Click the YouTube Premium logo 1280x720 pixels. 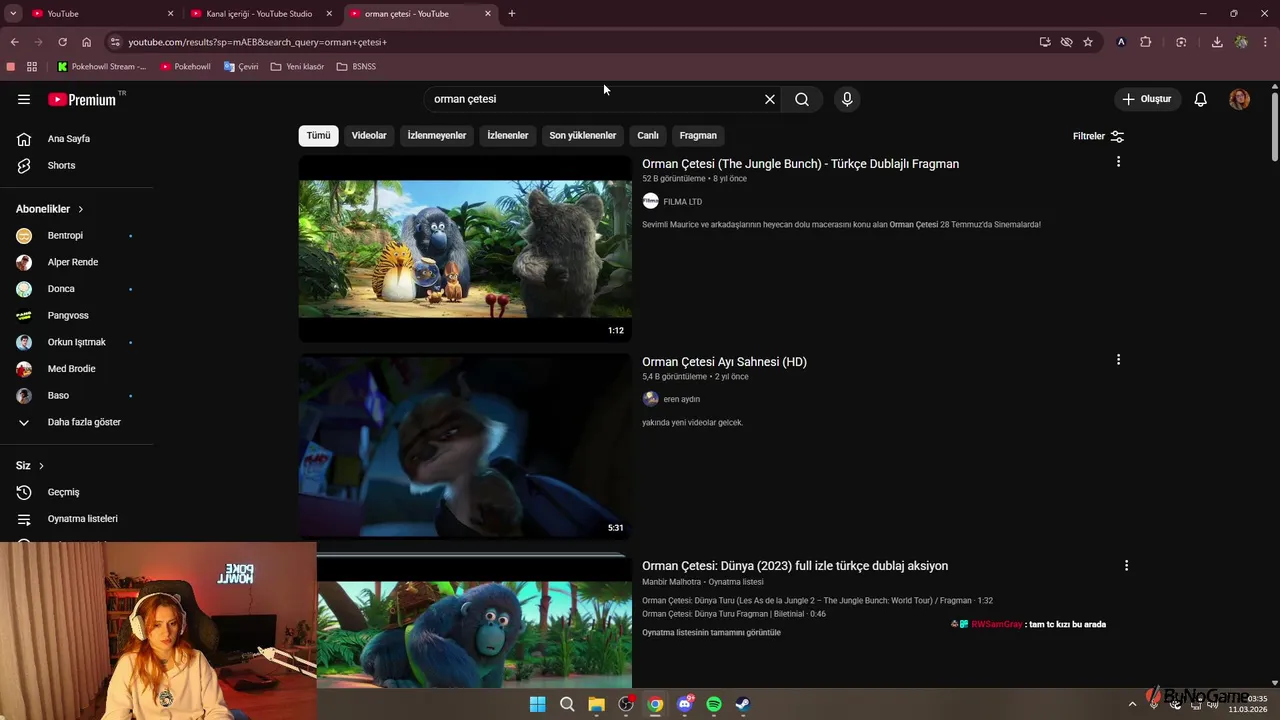(x=82, y=99)
